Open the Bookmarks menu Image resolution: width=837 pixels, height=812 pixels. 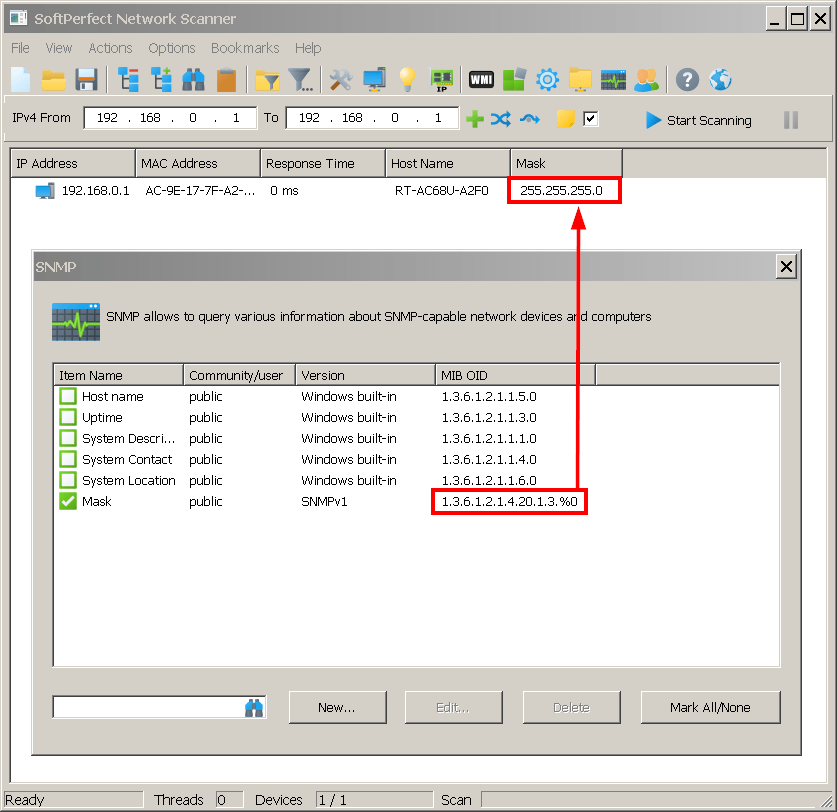[245, 48]
